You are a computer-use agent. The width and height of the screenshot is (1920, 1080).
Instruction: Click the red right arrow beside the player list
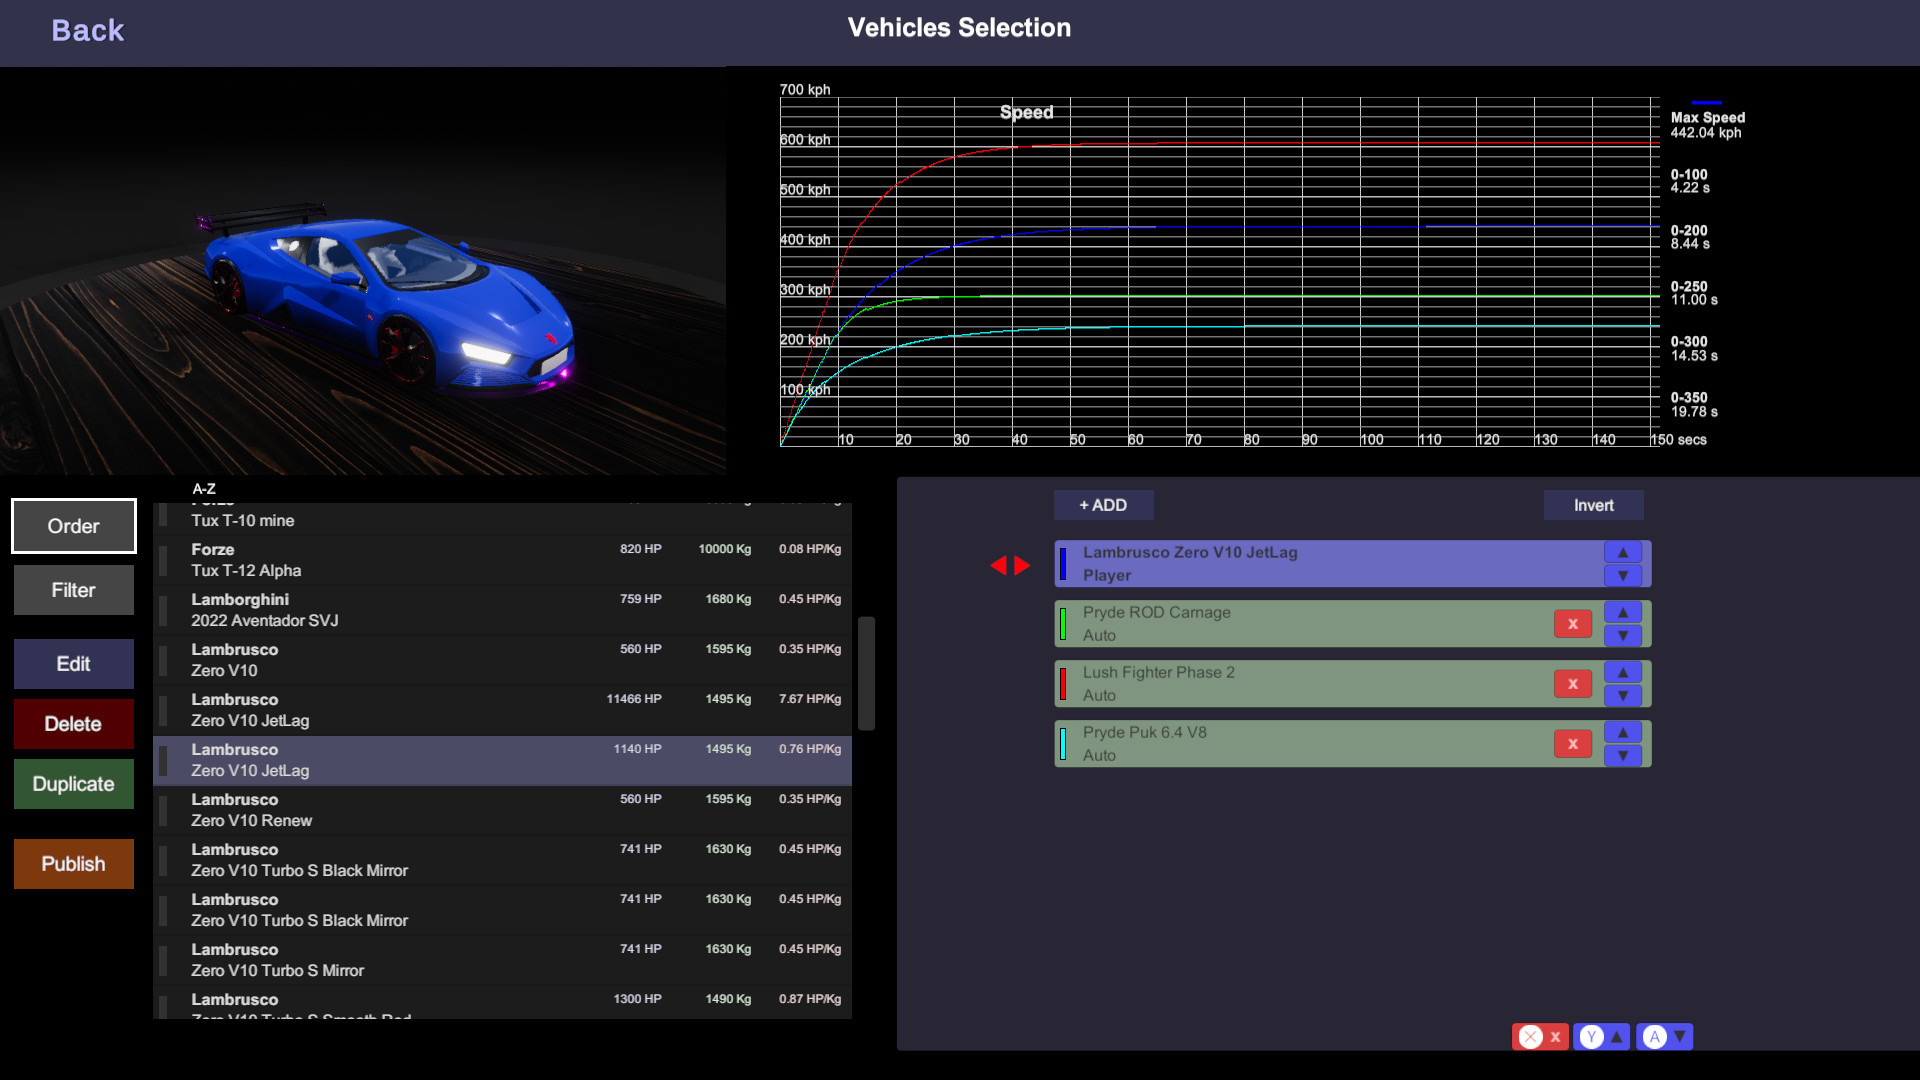(1020, 565)
